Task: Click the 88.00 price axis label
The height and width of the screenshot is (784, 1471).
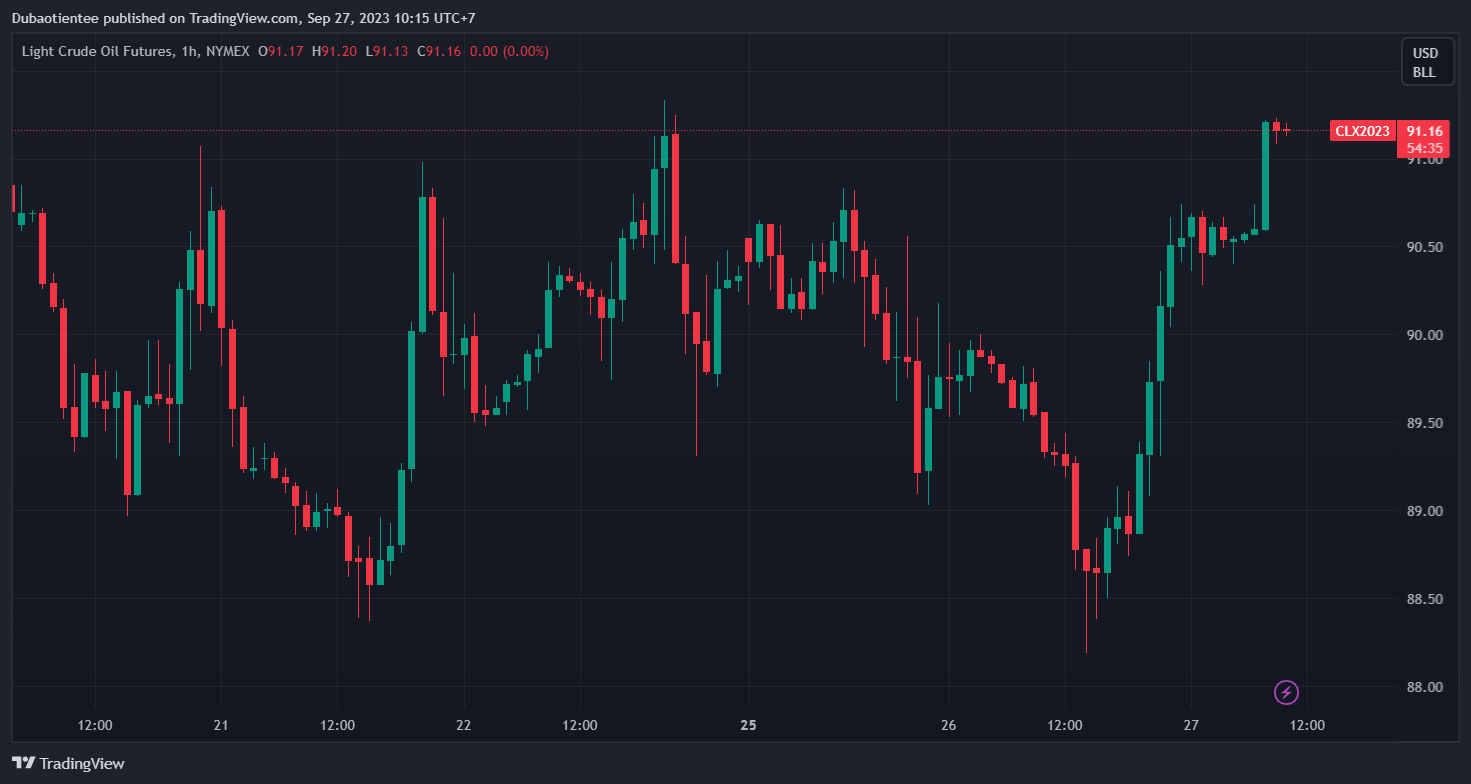Action: (x=1424, y=687)
